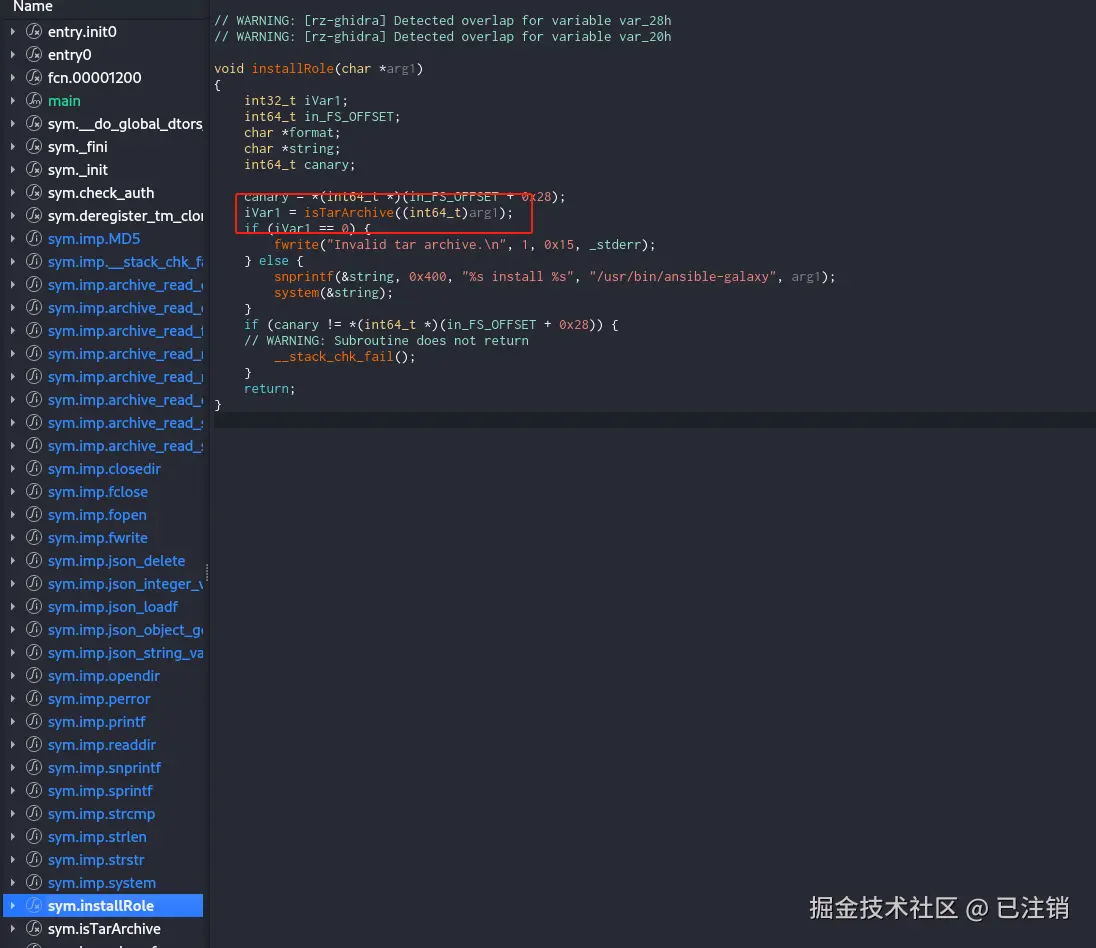Click the panel splitter handle dots
Viewport: 1096px width, 948px height.
[x=207, y=573]
